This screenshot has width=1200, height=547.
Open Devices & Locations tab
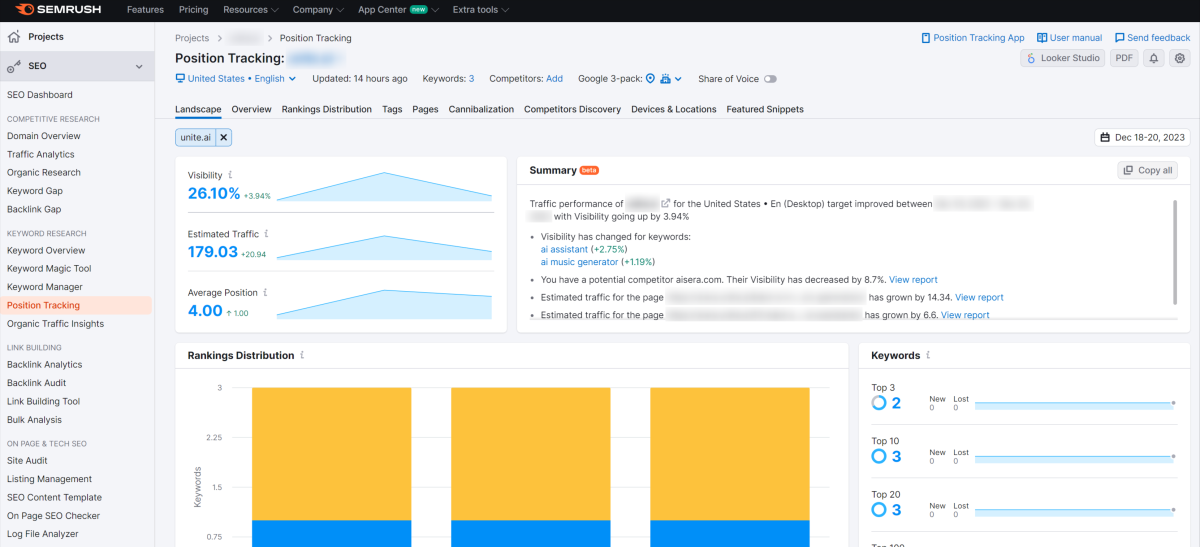[673, 109]
